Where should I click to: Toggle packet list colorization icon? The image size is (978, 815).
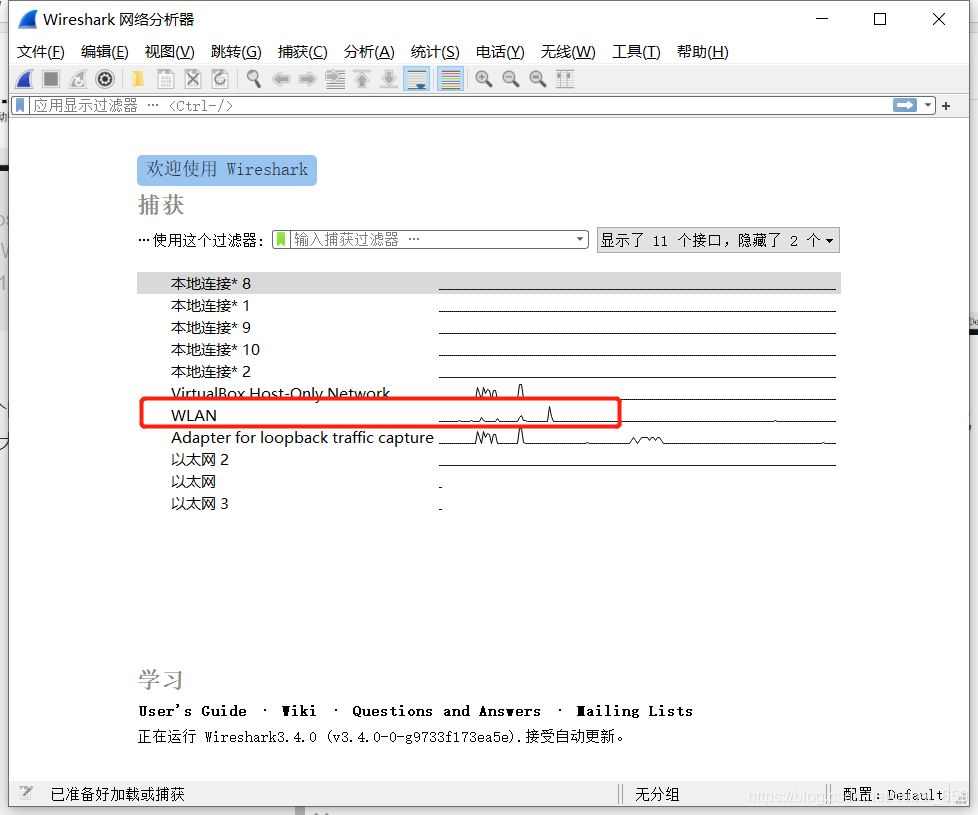click(x=450, y=79)
